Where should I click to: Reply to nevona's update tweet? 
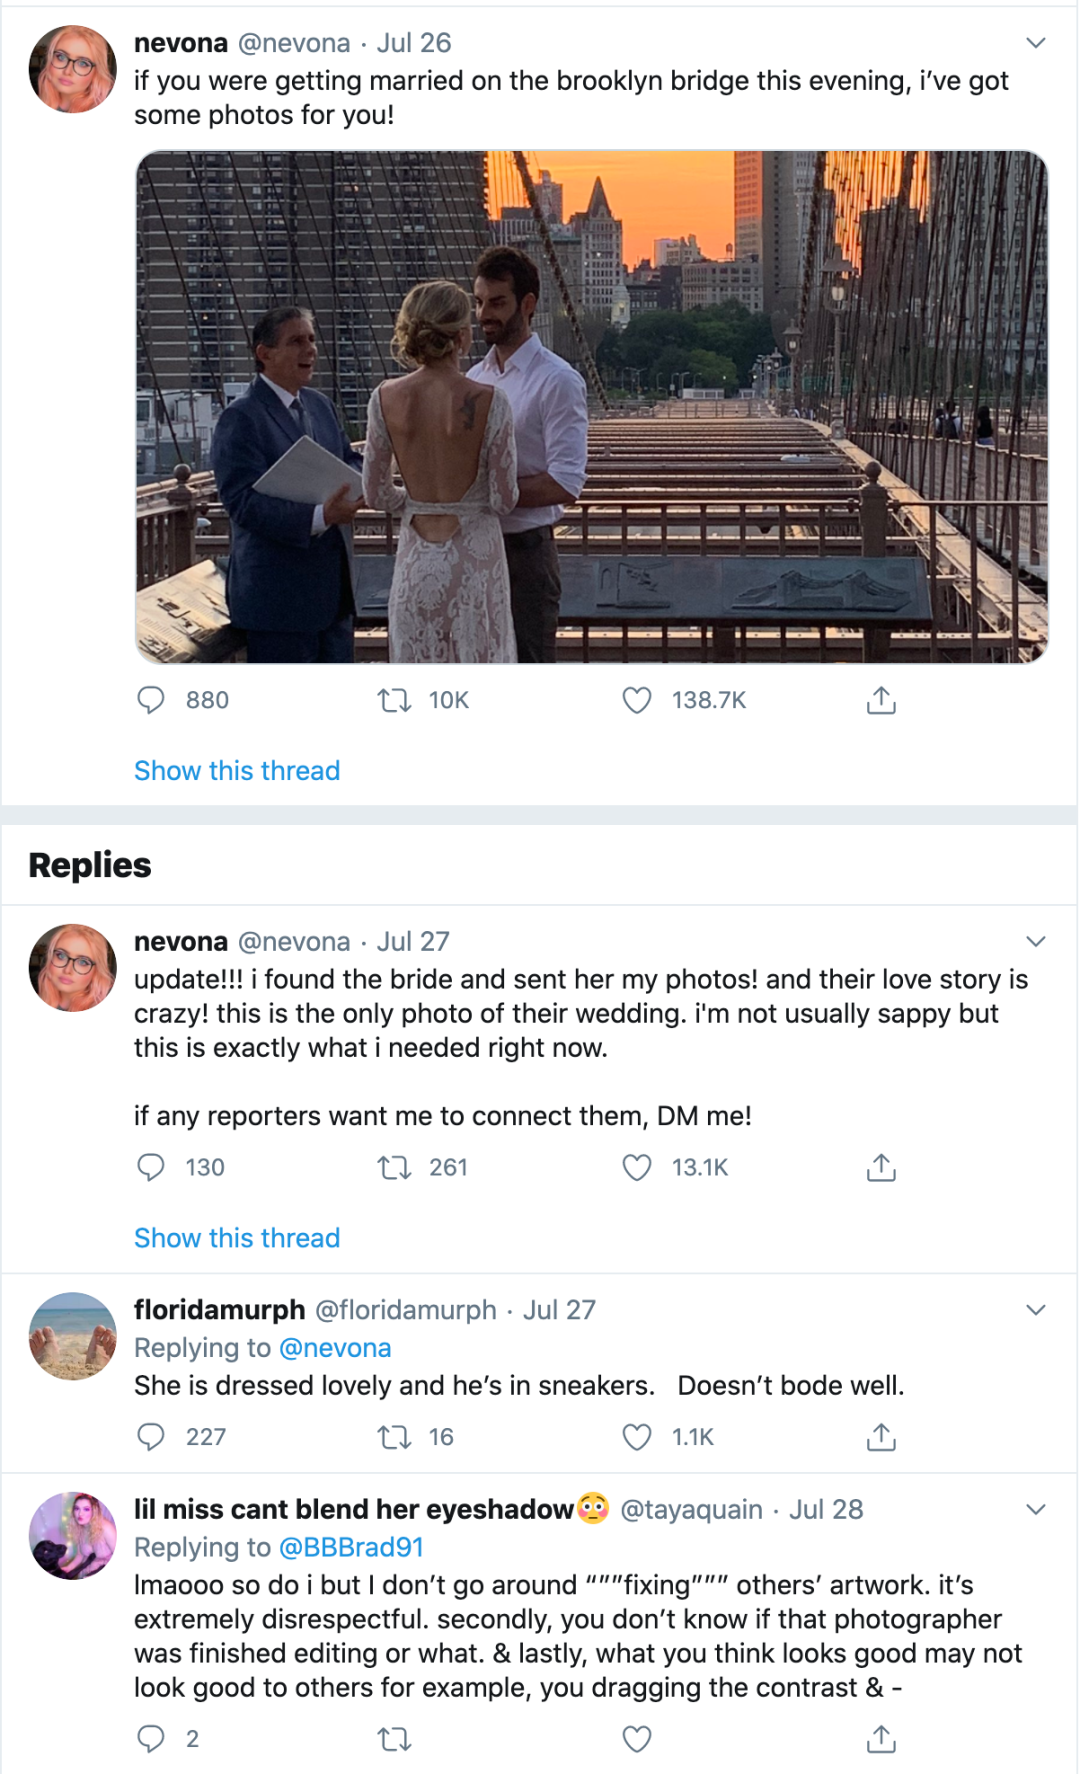[x=151, y=1167]
